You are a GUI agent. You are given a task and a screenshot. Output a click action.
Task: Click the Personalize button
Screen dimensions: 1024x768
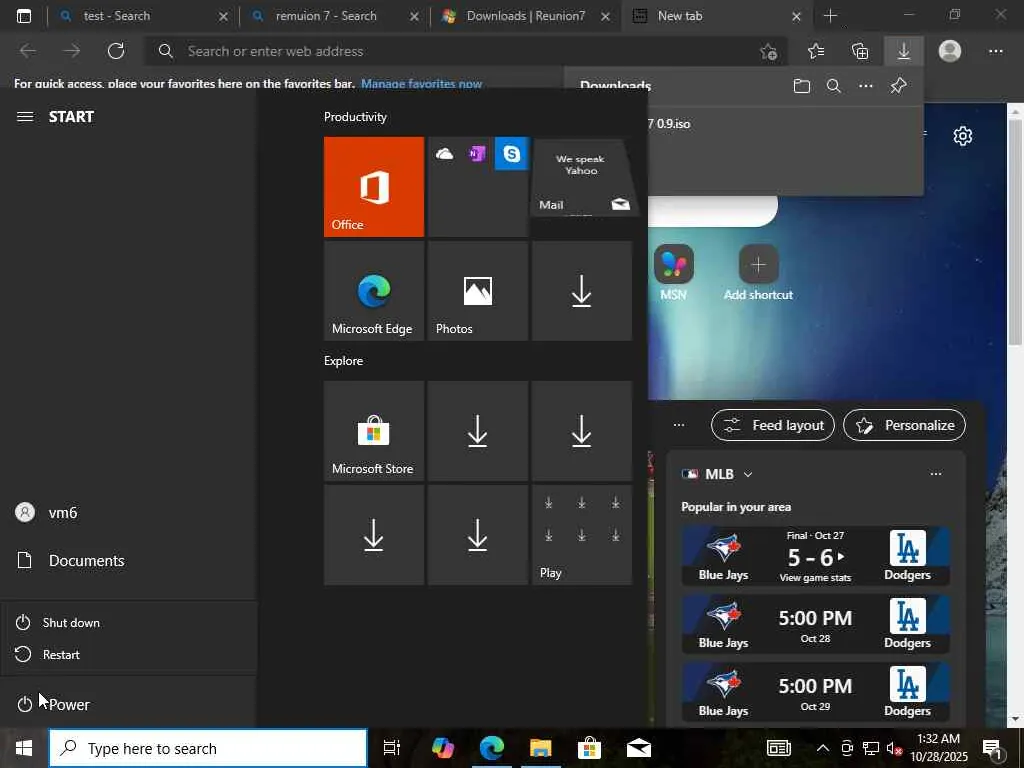(x=904, y=425)
